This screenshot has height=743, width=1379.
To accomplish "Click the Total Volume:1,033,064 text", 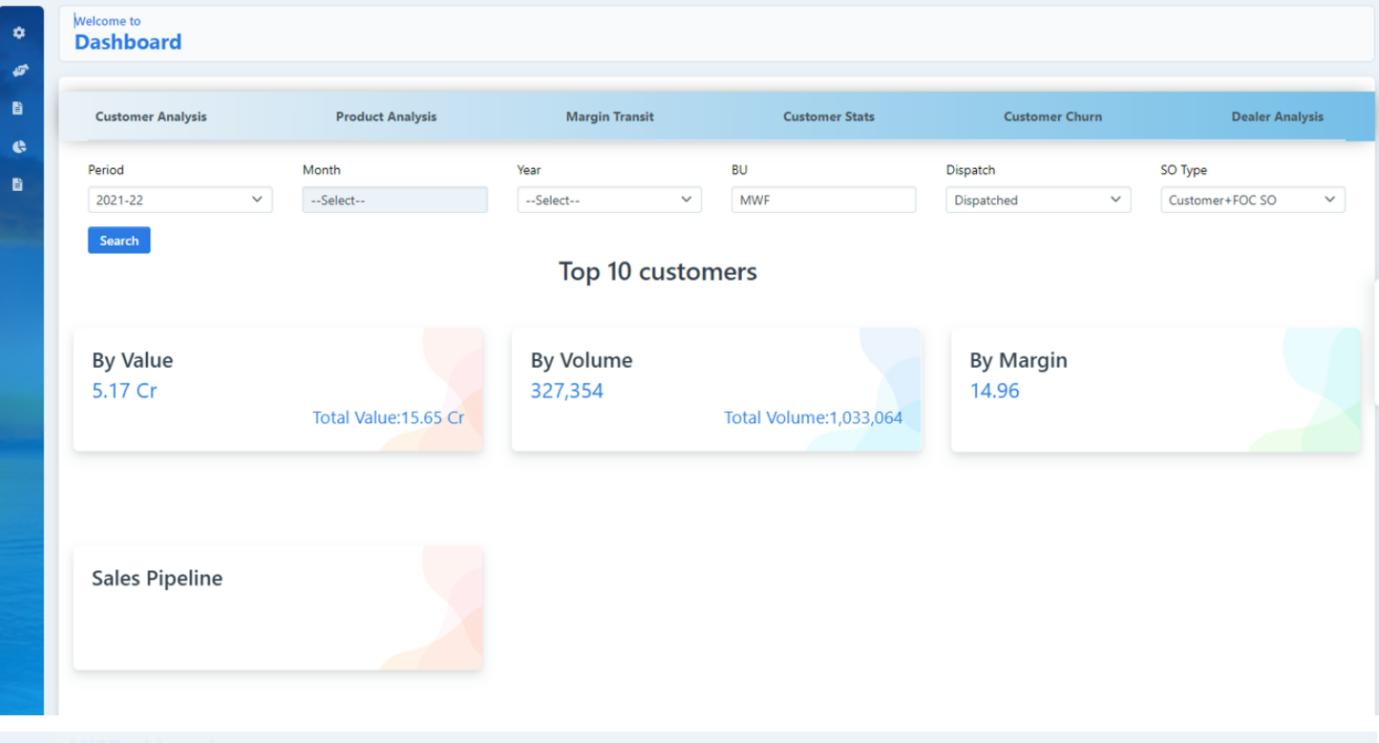I will (x=813, y=418).
